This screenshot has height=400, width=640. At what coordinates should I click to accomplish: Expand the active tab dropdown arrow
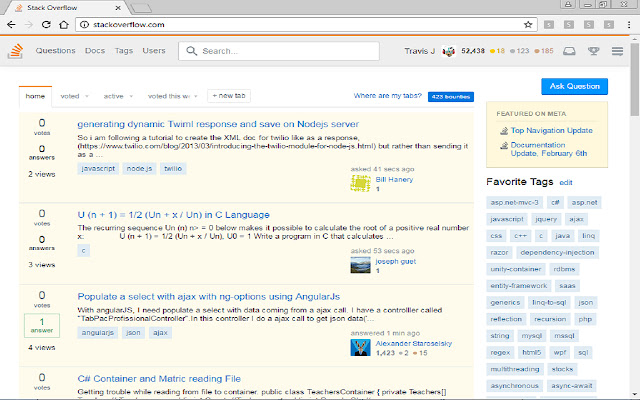(131, 97)
